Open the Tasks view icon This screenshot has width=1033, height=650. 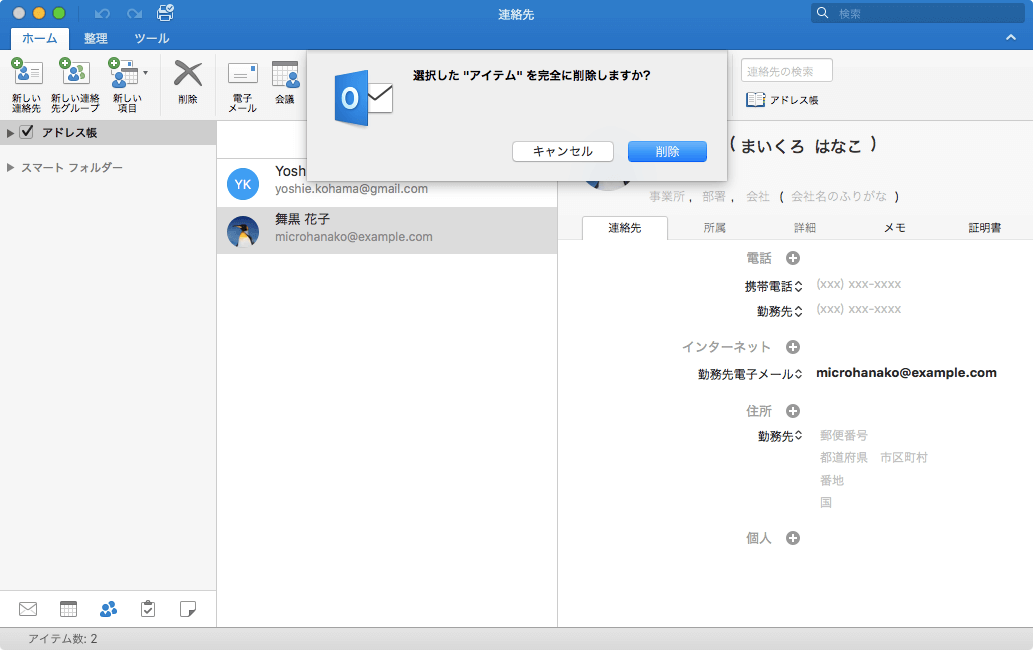tap(148, 608)
